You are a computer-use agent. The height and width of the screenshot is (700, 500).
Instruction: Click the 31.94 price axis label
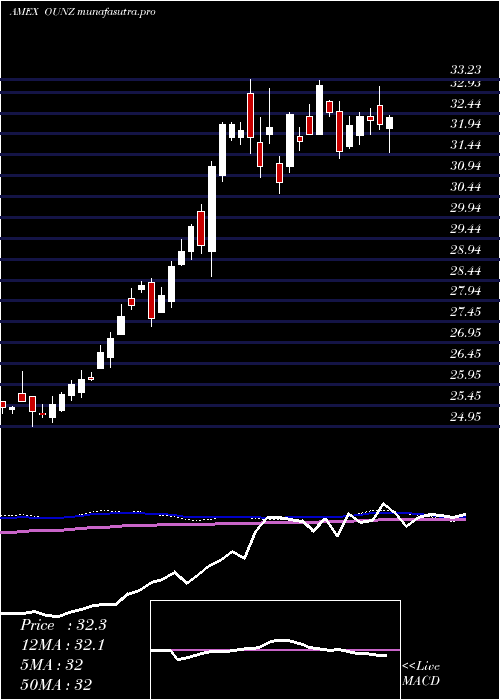(x=466, y=124)
